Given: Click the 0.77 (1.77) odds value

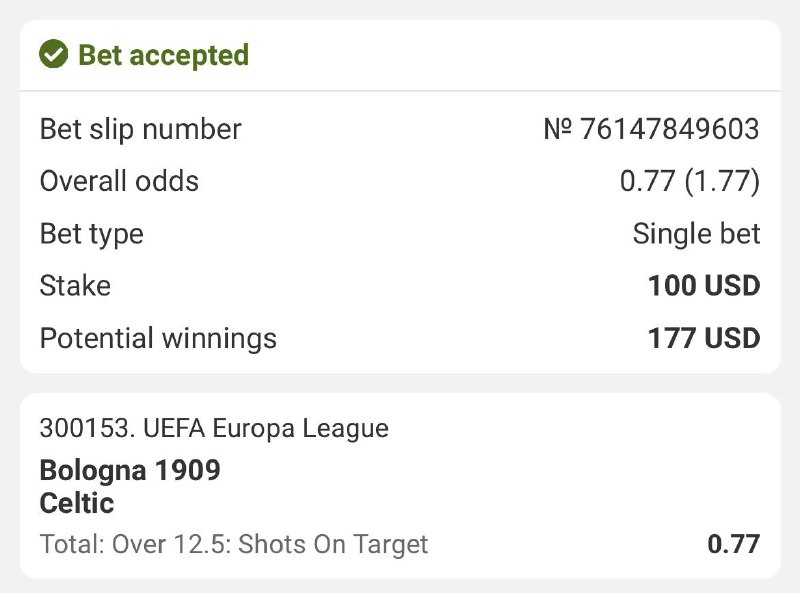Looking at the screenshot, I should [x=690, y=181].
